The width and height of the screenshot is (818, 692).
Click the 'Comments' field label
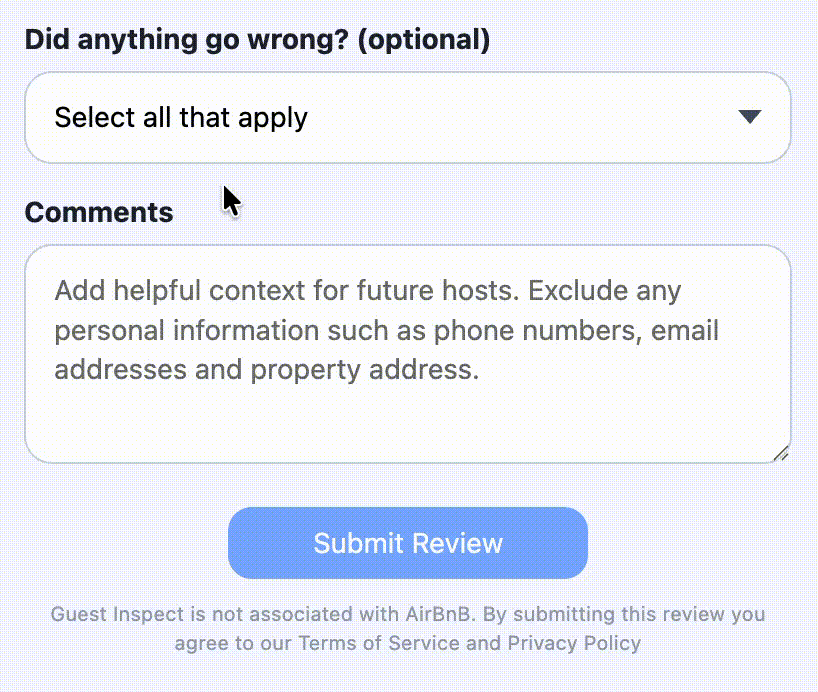(x=98, y=212)
